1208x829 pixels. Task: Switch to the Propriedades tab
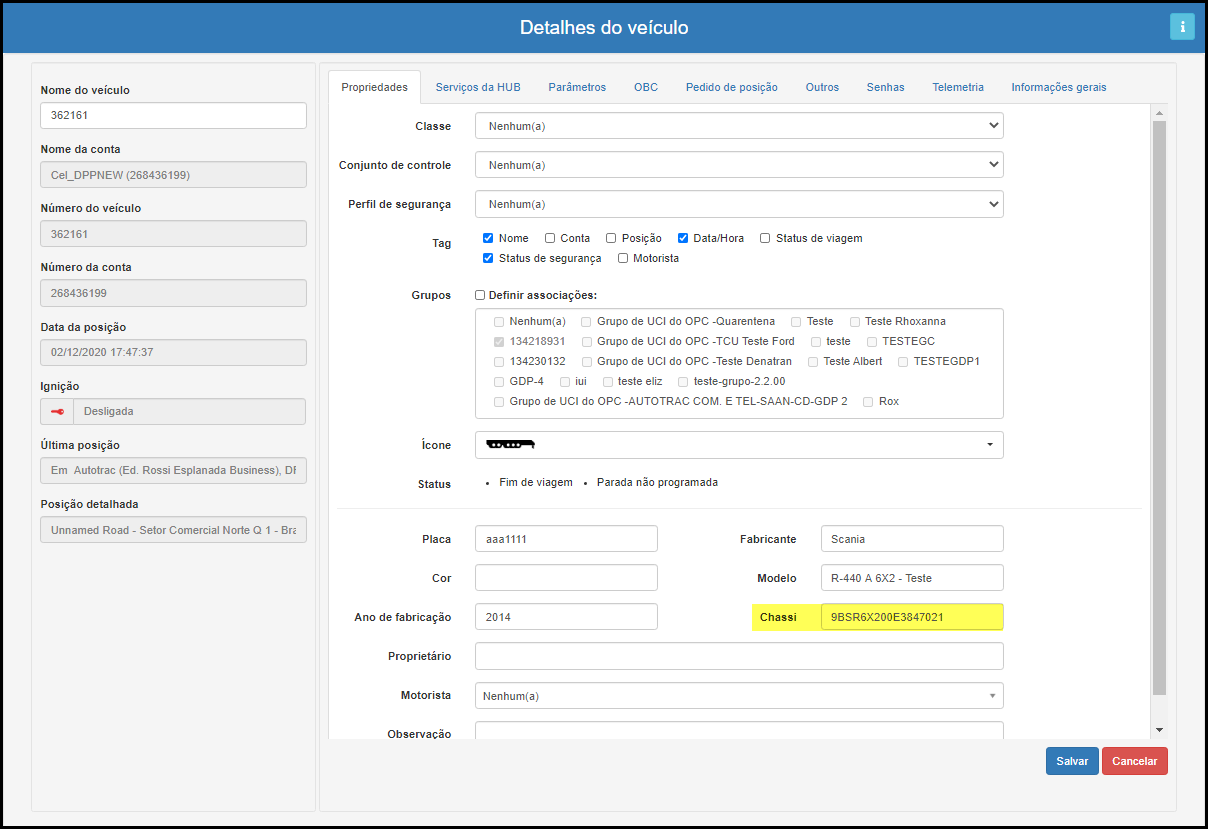coord(374,87)
